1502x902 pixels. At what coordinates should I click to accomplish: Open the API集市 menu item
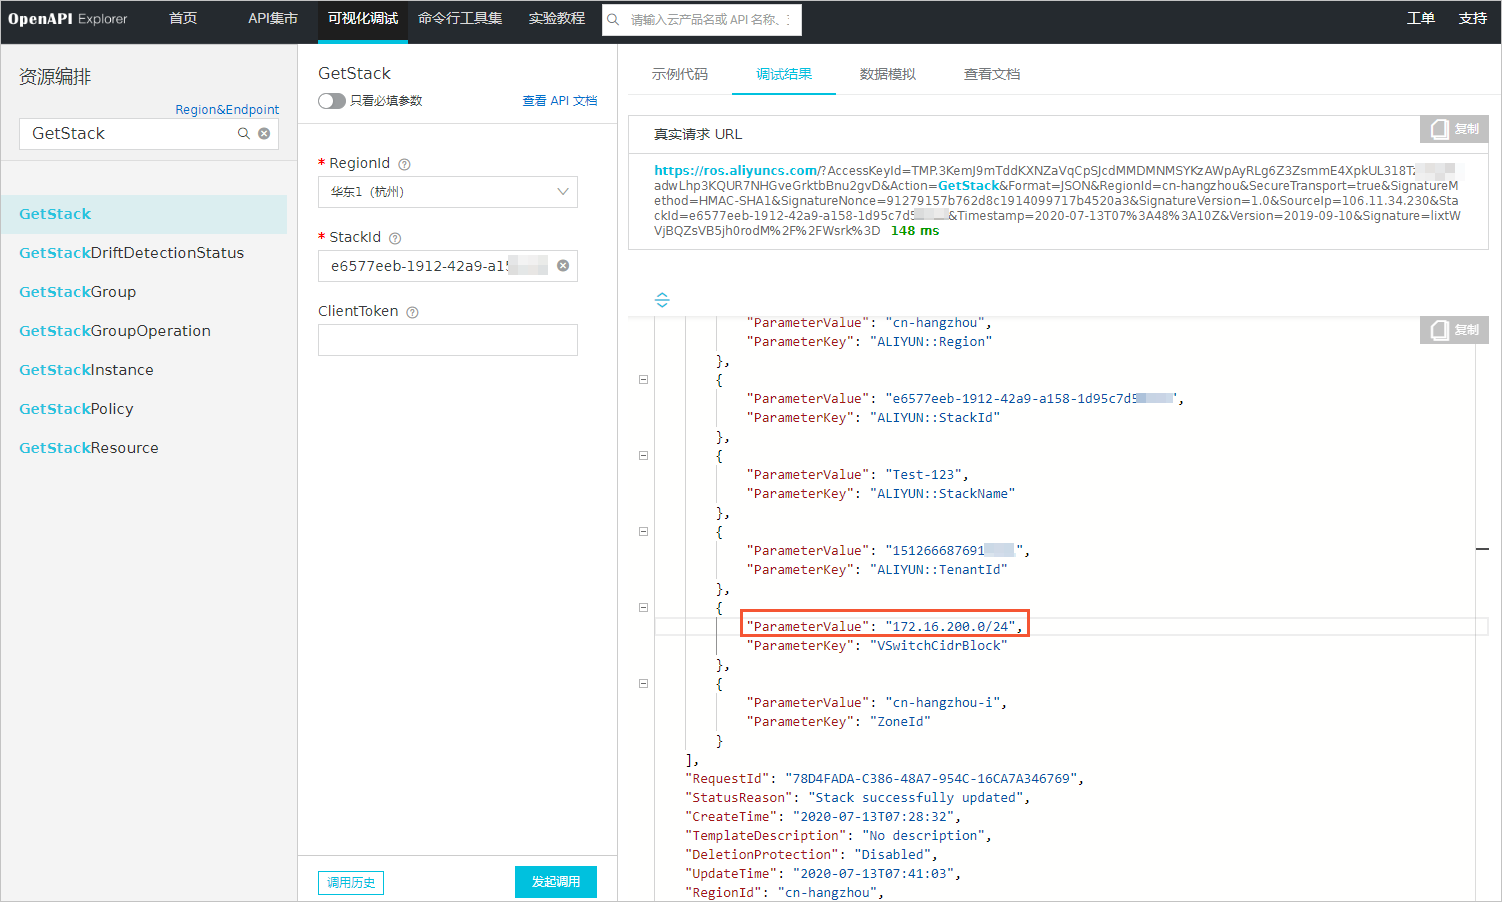tap(273, 19)
